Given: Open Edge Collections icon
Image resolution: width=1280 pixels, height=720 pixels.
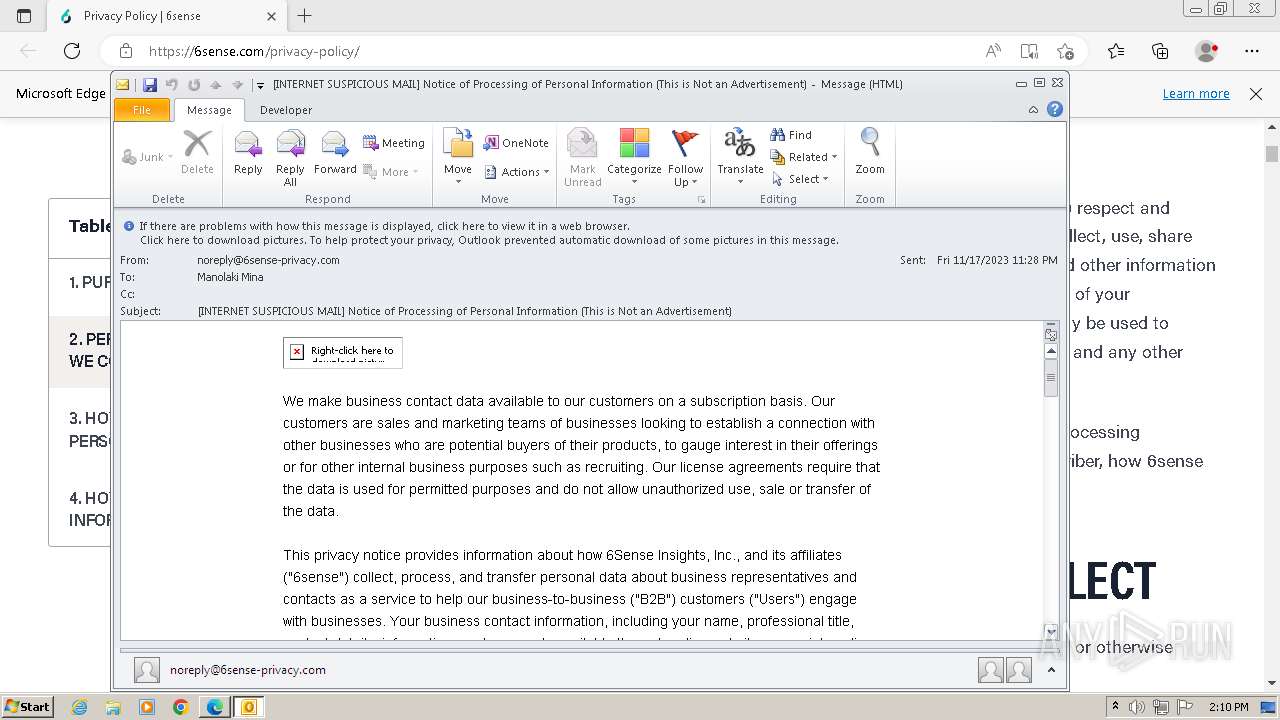Looking at the screenshot, I should (1160, 51).
